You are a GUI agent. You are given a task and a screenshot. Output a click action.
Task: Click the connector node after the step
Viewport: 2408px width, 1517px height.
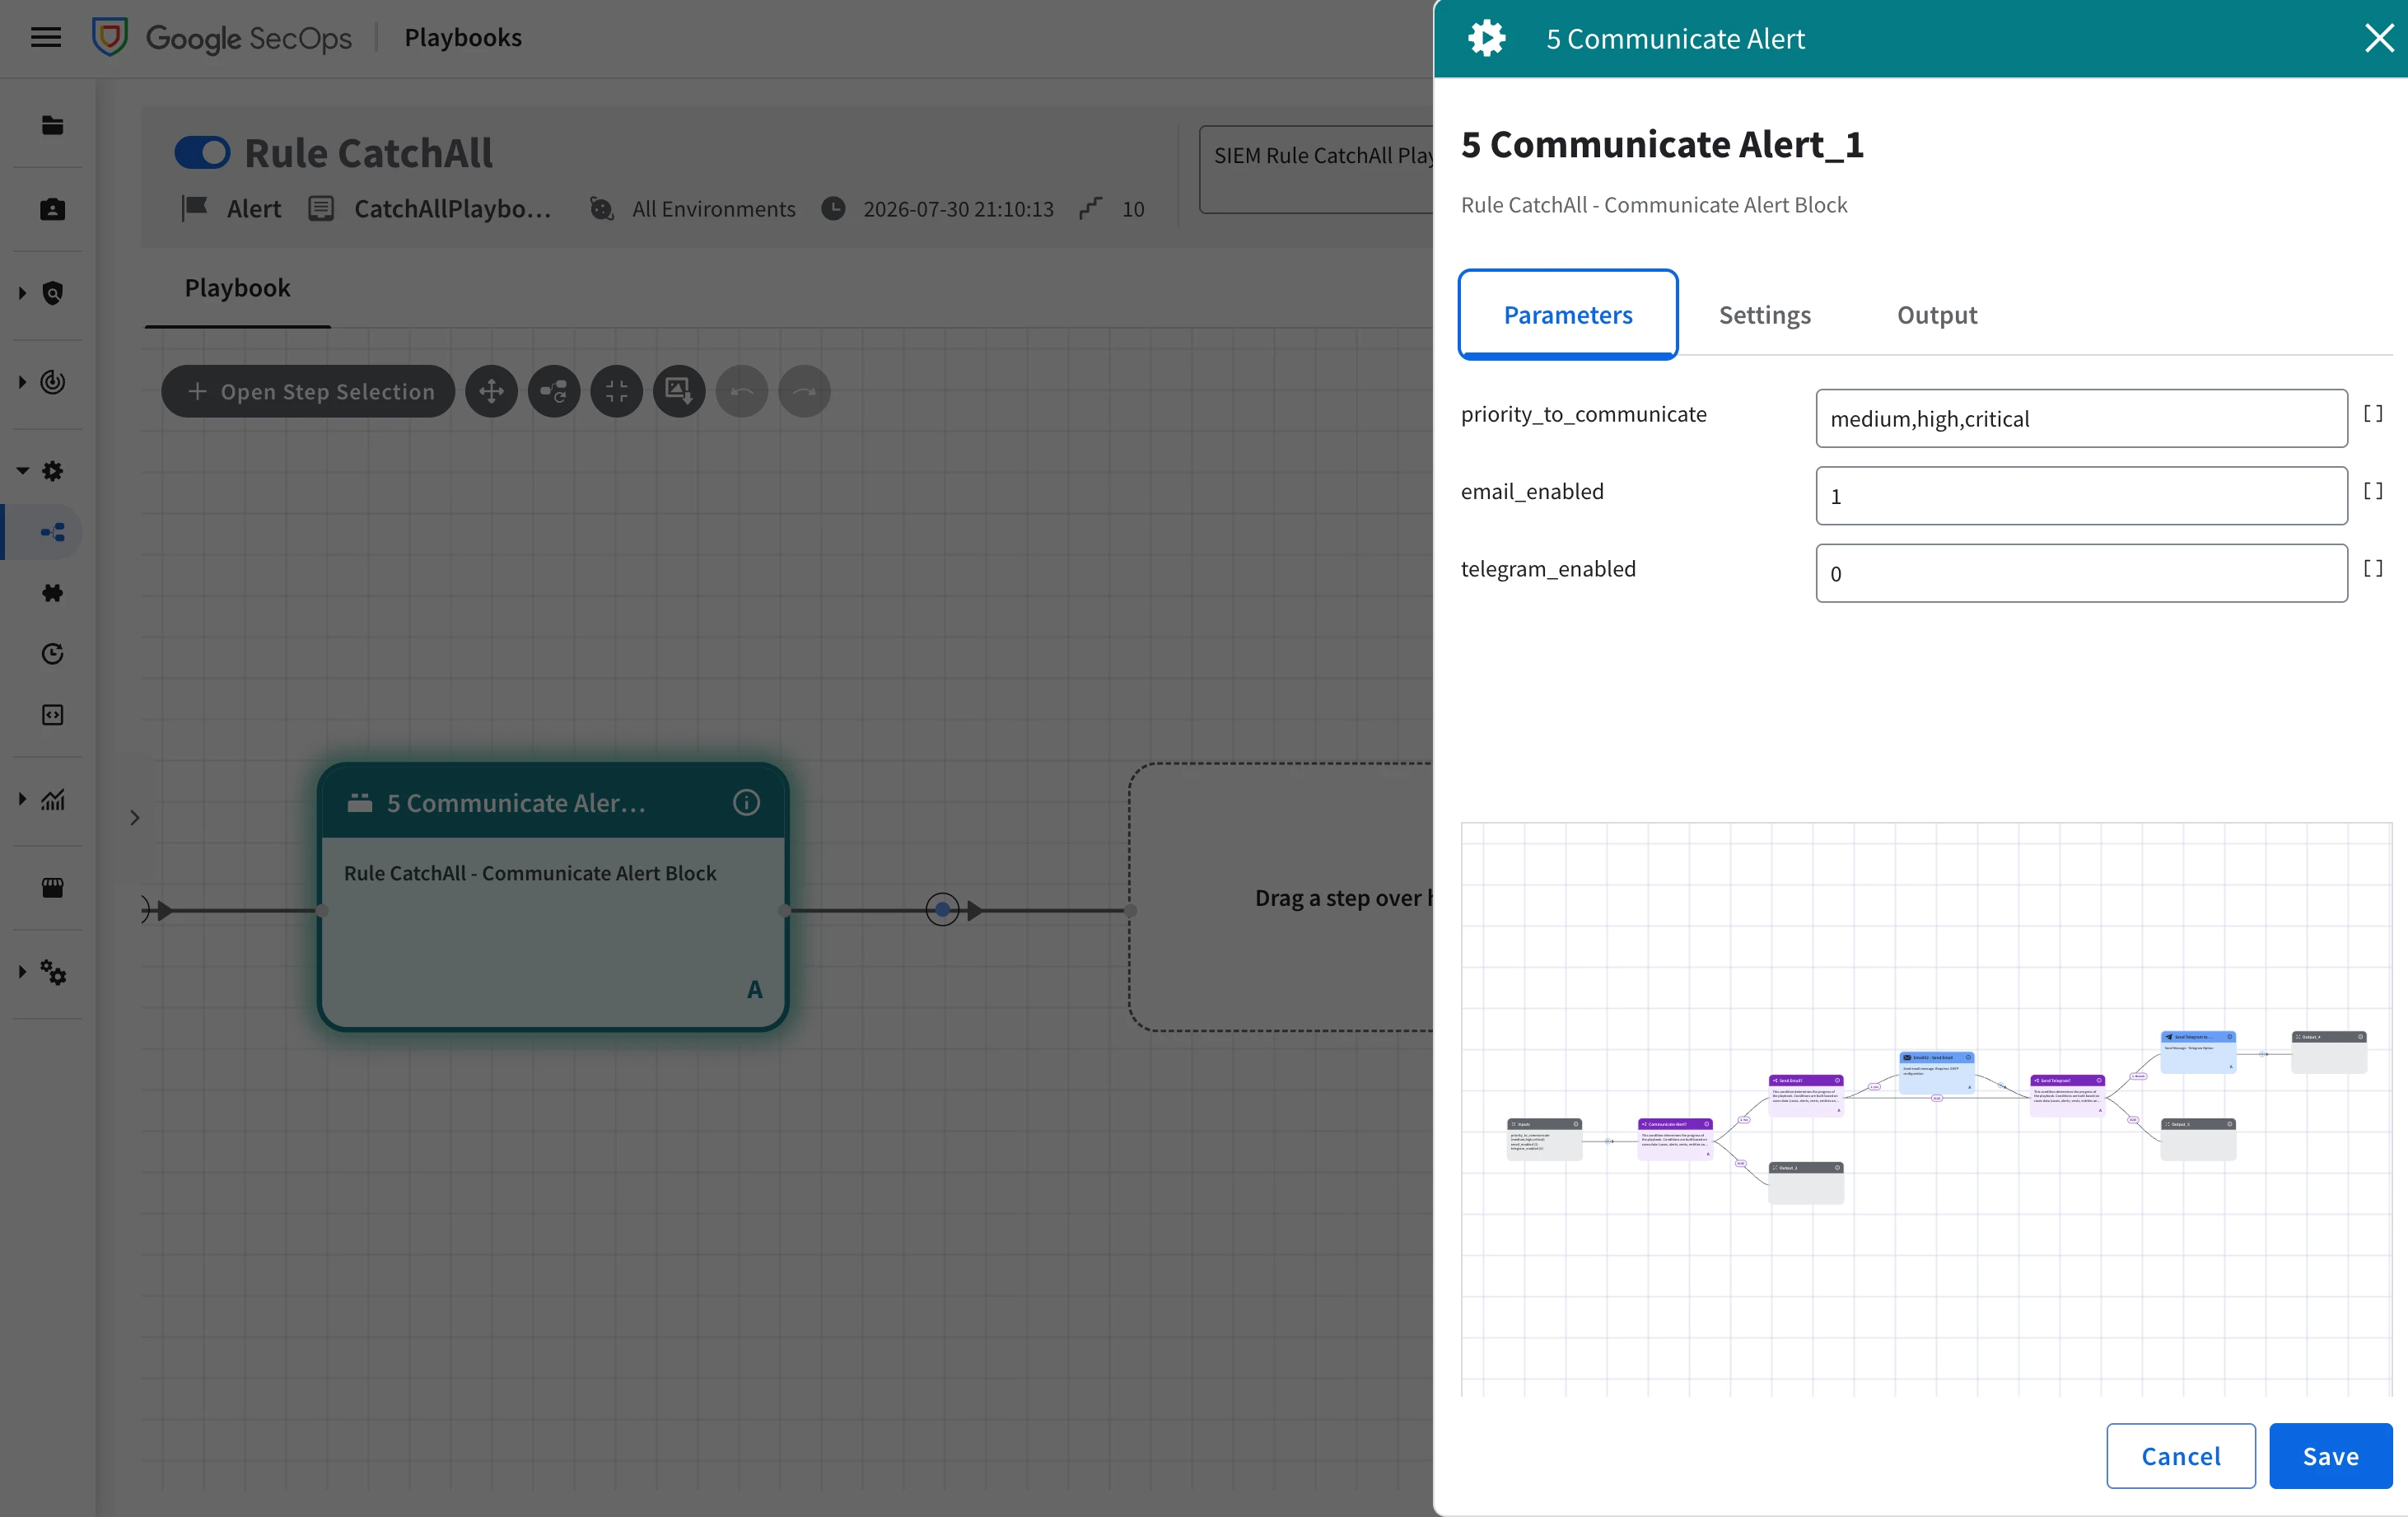942,909
